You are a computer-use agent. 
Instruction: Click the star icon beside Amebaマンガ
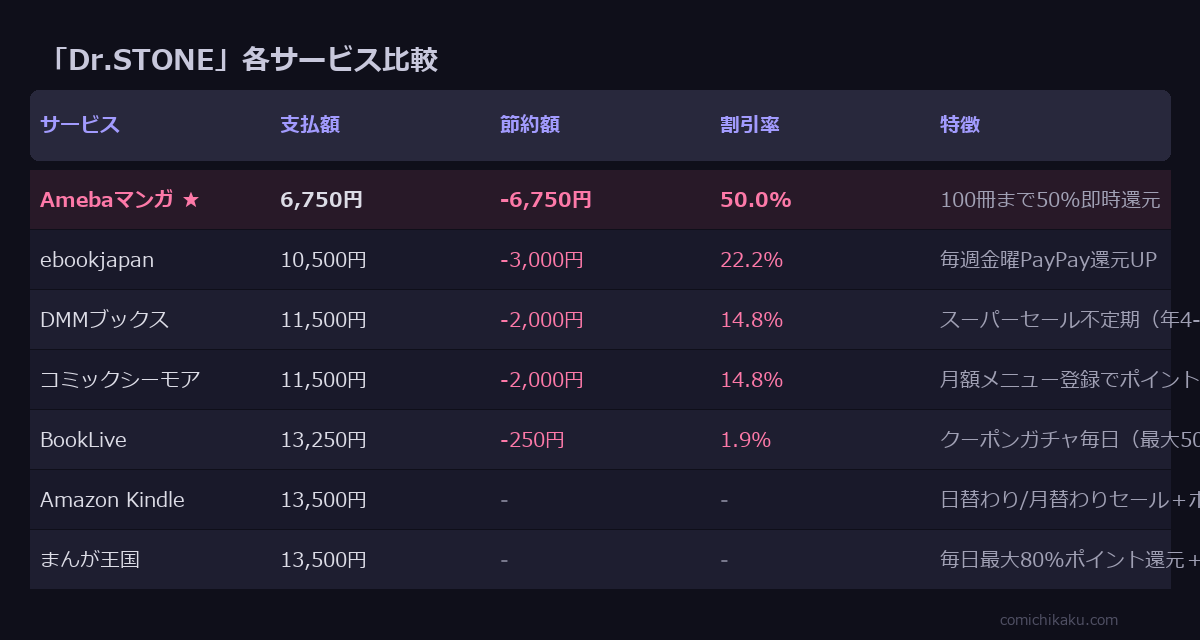click(191, 200)
